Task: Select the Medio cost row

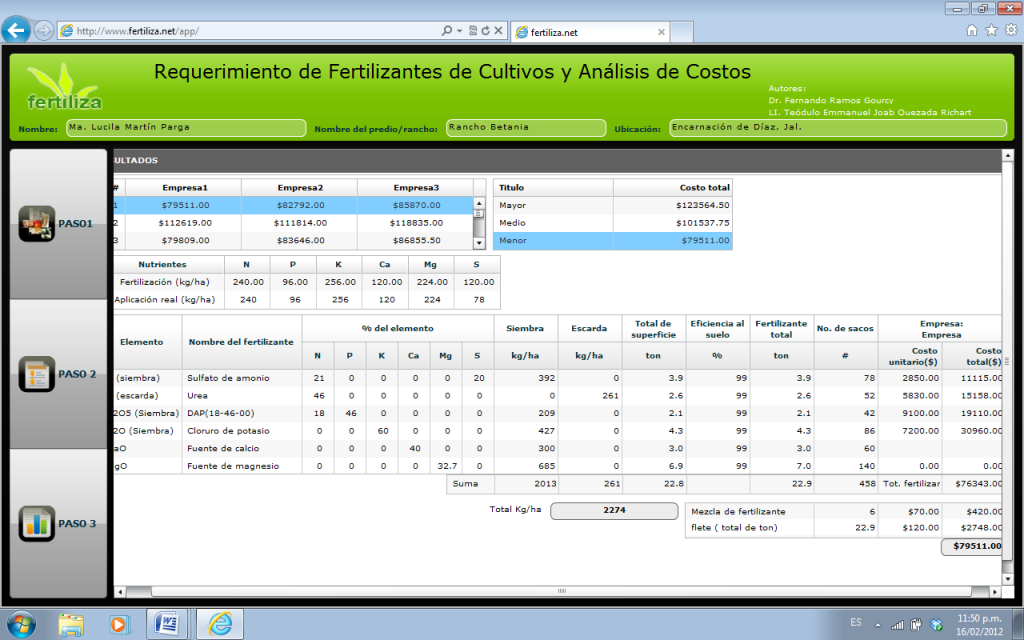Action: point(613,223)
